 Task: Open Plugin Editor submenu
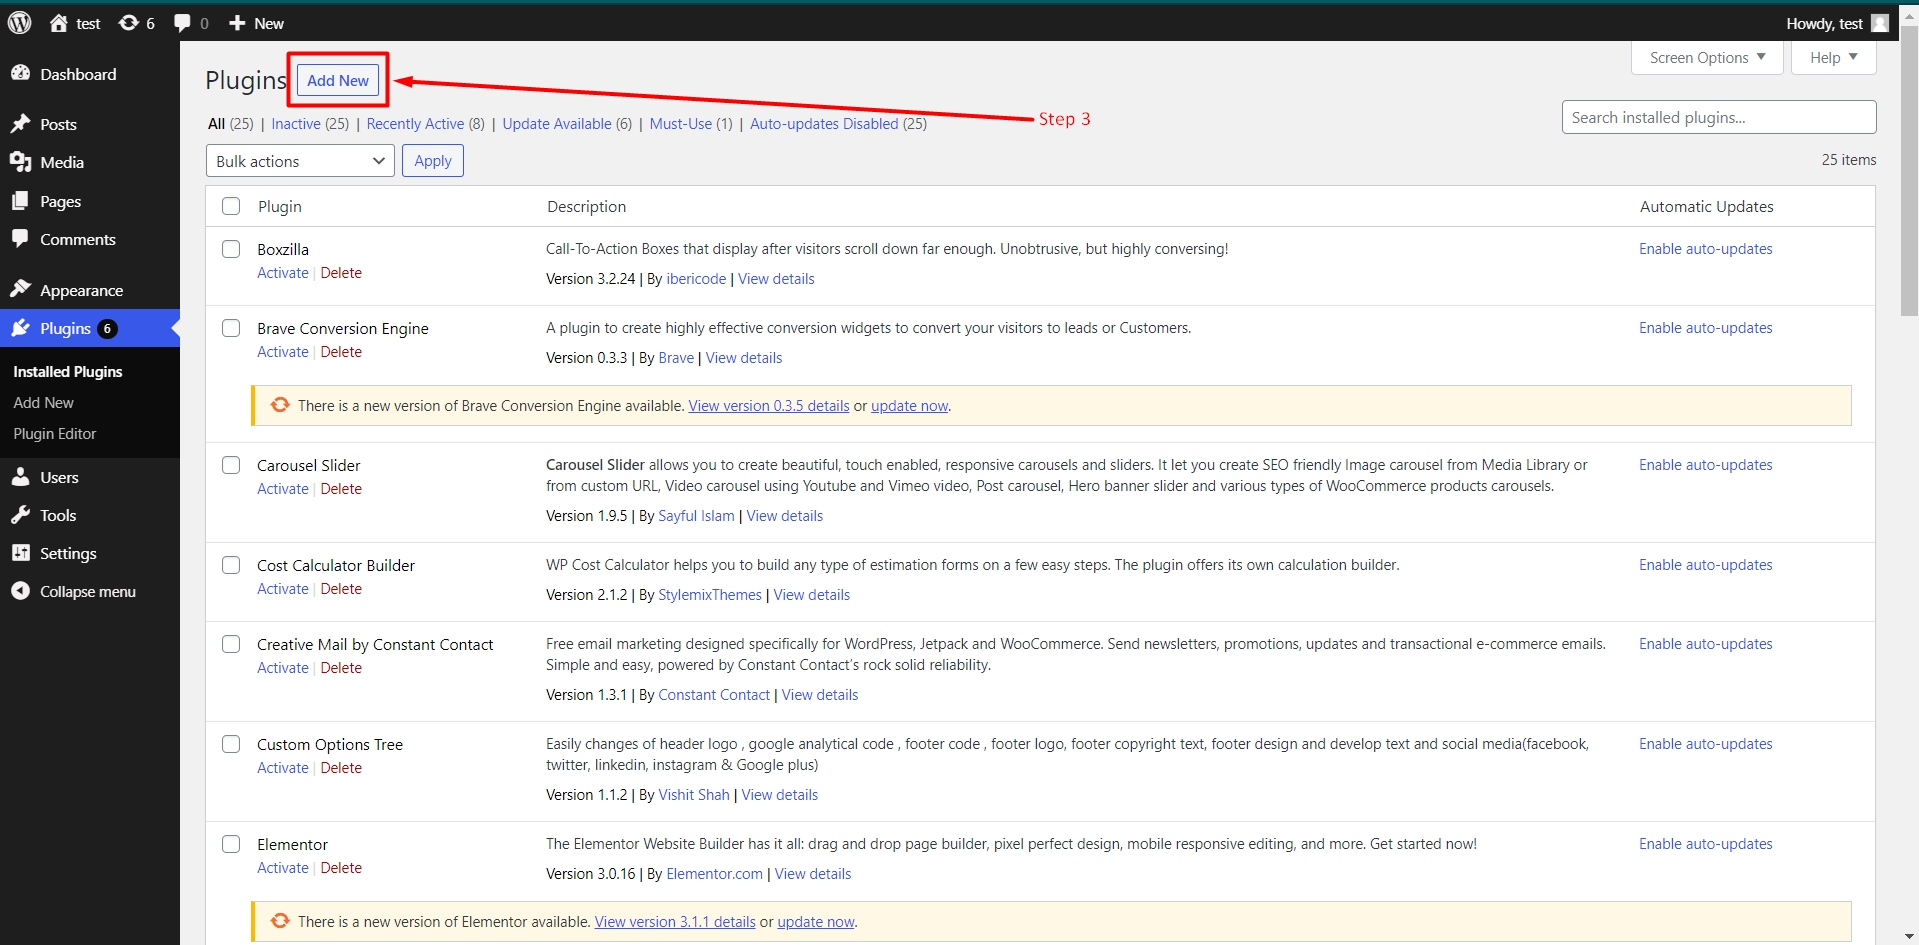[x=55, y=434]
